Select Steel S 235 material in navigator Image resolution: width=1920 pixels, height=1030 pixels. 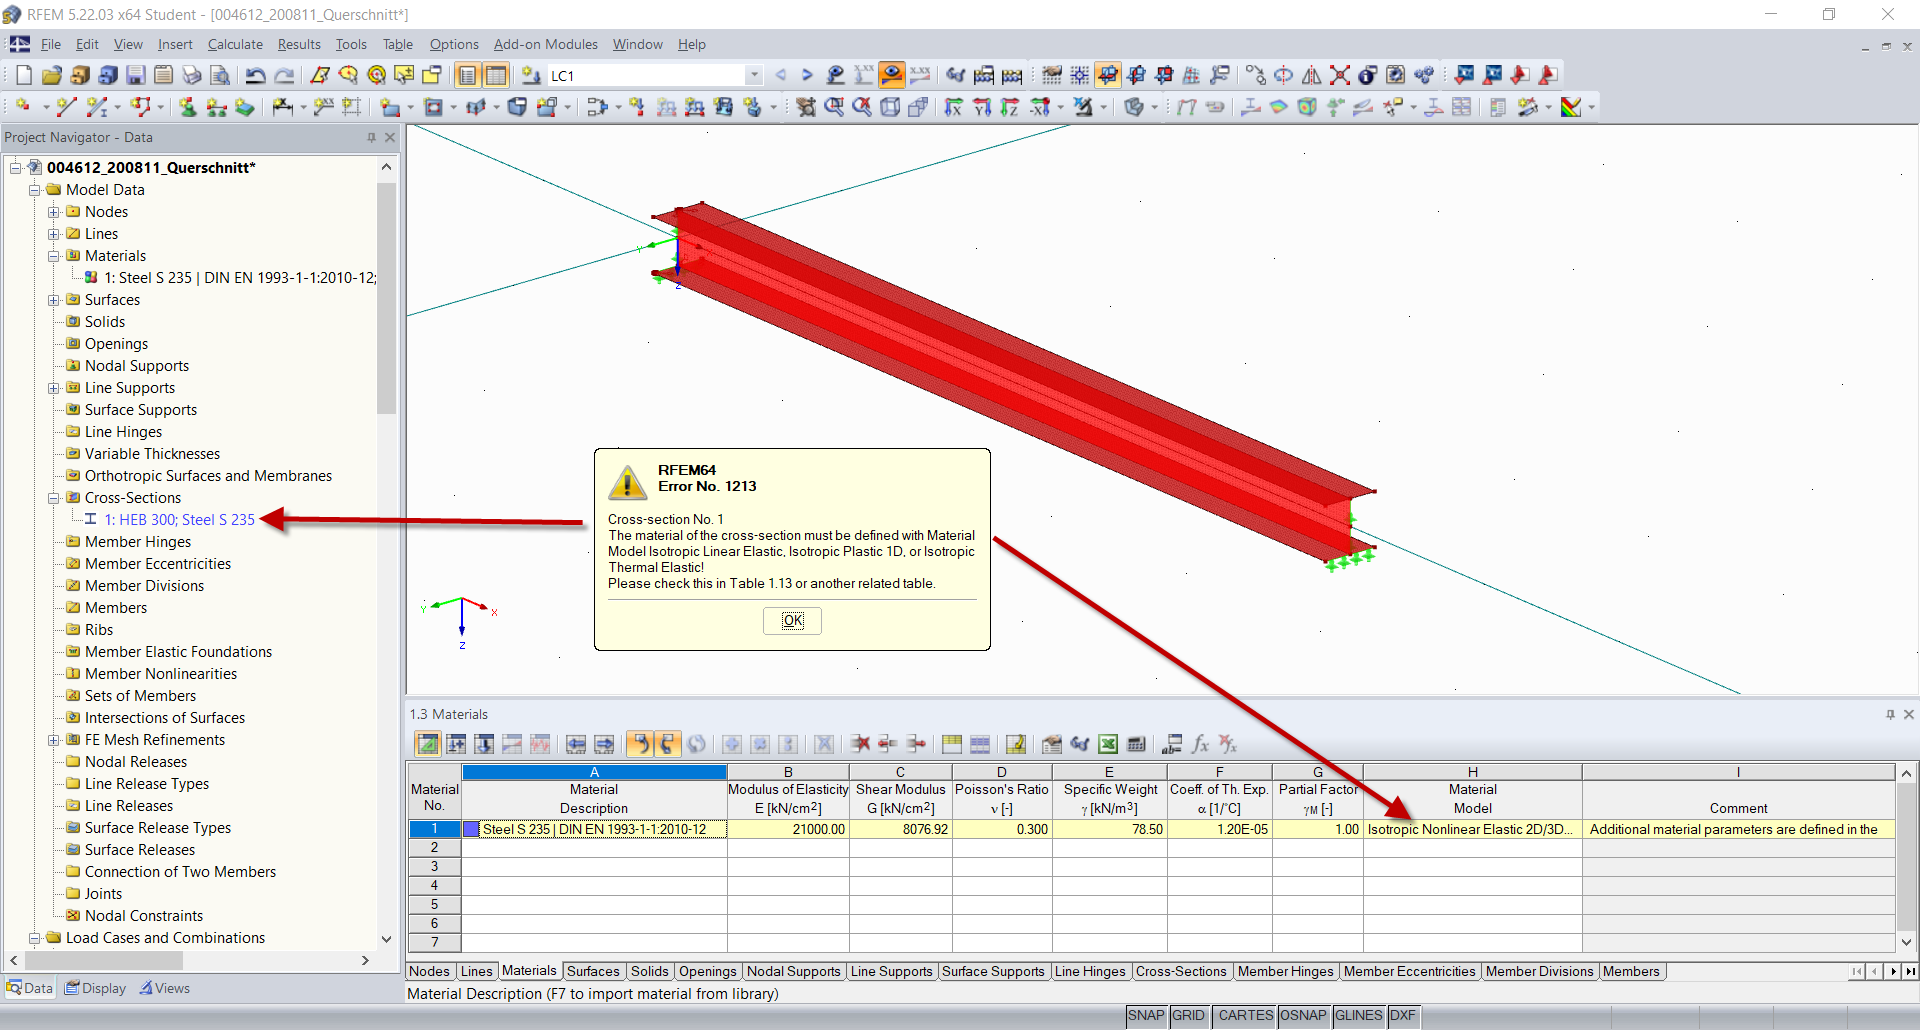(x=240, y=278)
